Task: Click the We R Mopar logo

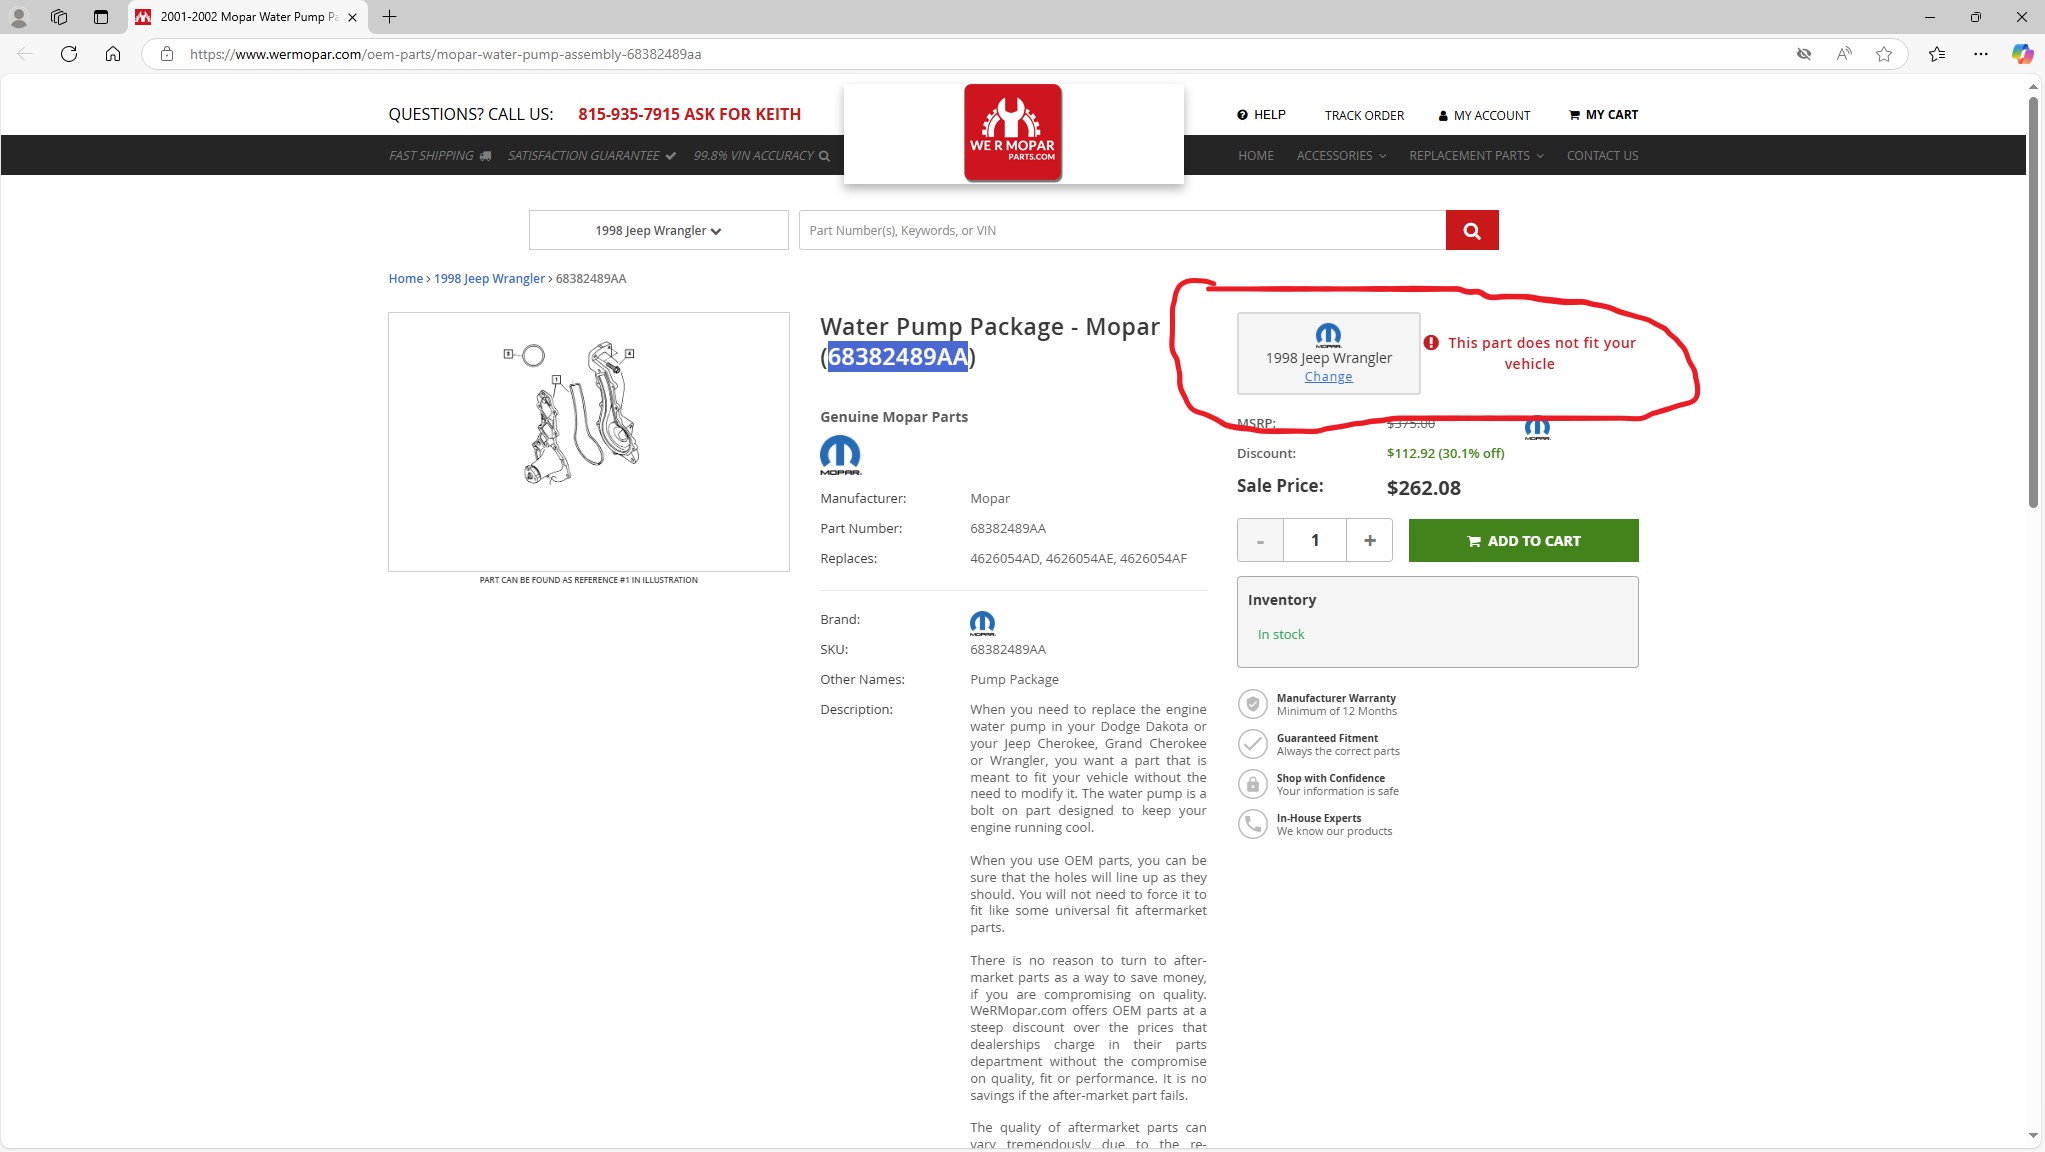Action: (1012, 133)
